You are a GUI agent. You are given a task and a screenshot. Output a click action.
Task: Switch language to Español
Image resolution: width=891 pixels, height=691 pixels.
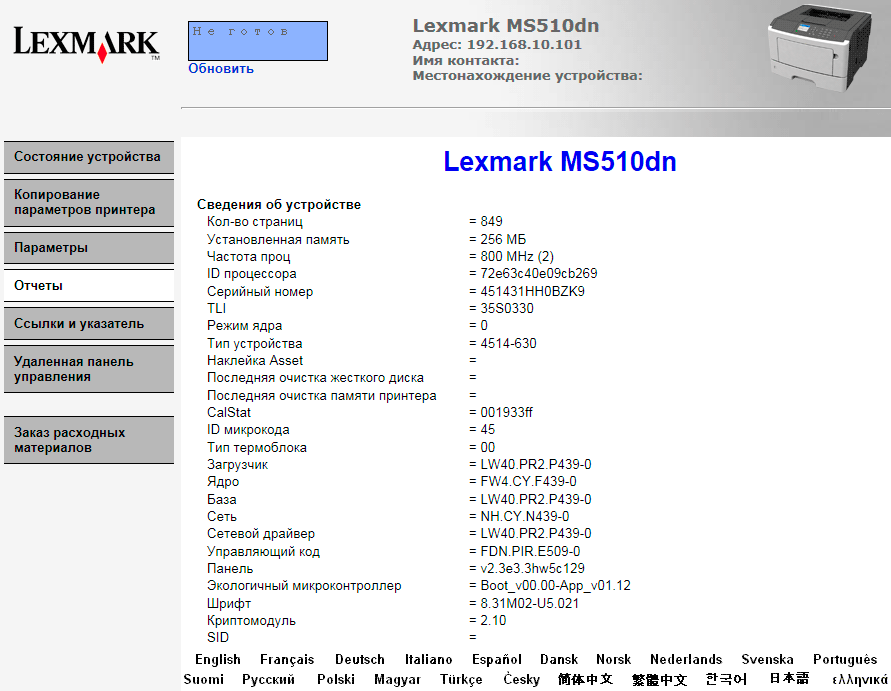[497, 660]
